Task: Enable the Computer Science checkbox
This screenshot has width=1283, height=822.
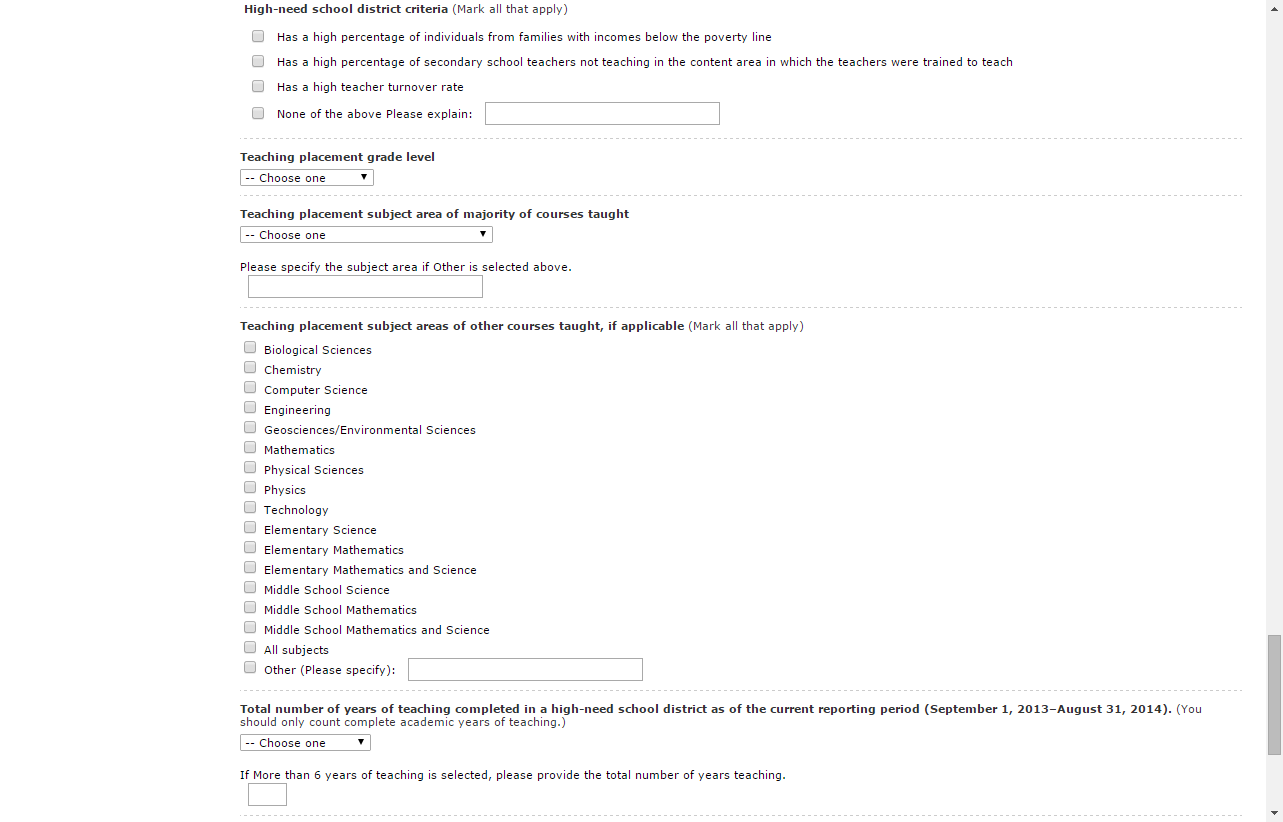Action: (x=250, y=388)
